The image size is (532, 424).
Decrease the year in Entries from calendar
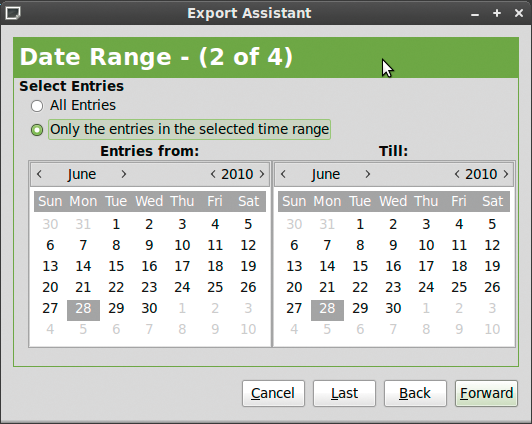[213, 174]
